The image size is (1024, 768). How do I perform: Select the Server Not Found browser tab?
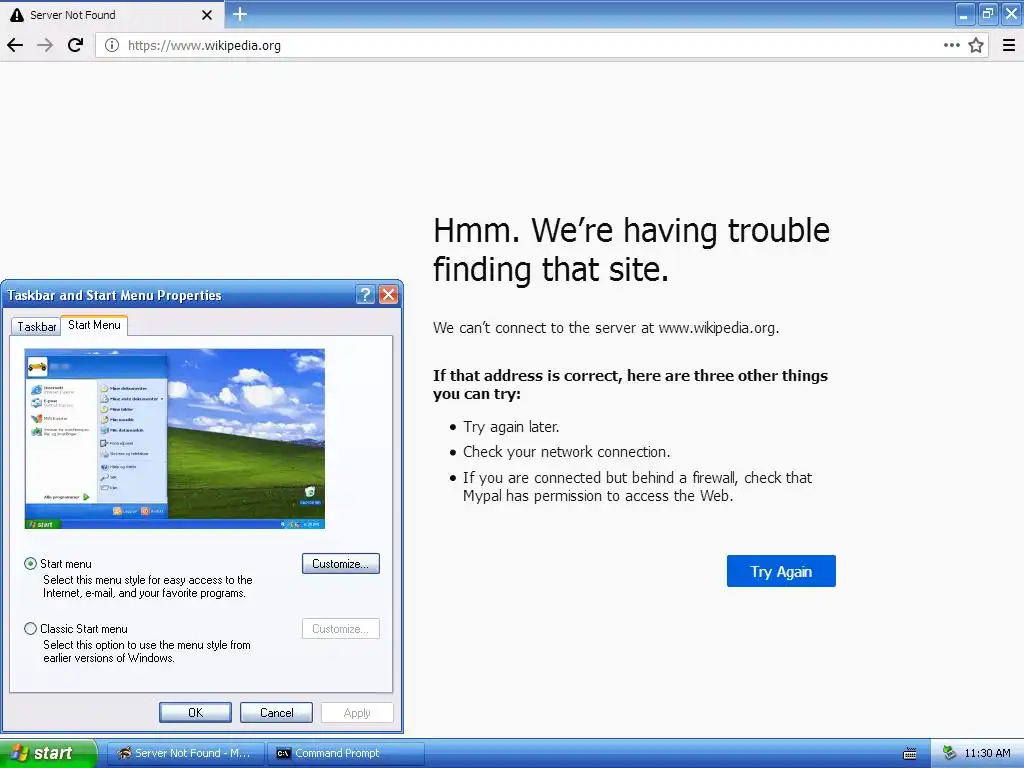click(112, 14)
